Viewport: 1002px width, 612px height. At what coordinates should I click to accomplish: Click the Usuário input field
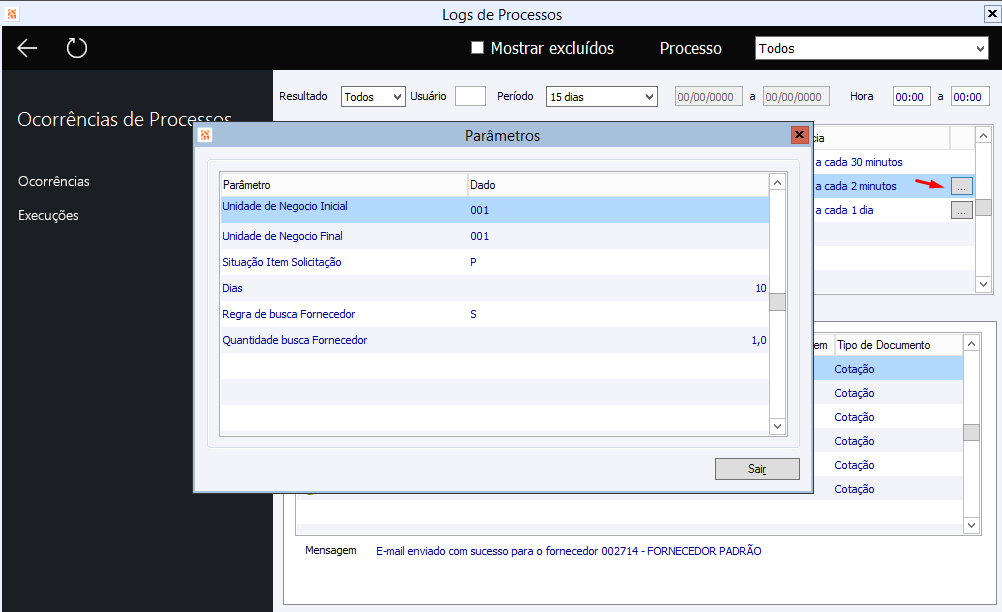pyautogui.click(x=470, y=96)
